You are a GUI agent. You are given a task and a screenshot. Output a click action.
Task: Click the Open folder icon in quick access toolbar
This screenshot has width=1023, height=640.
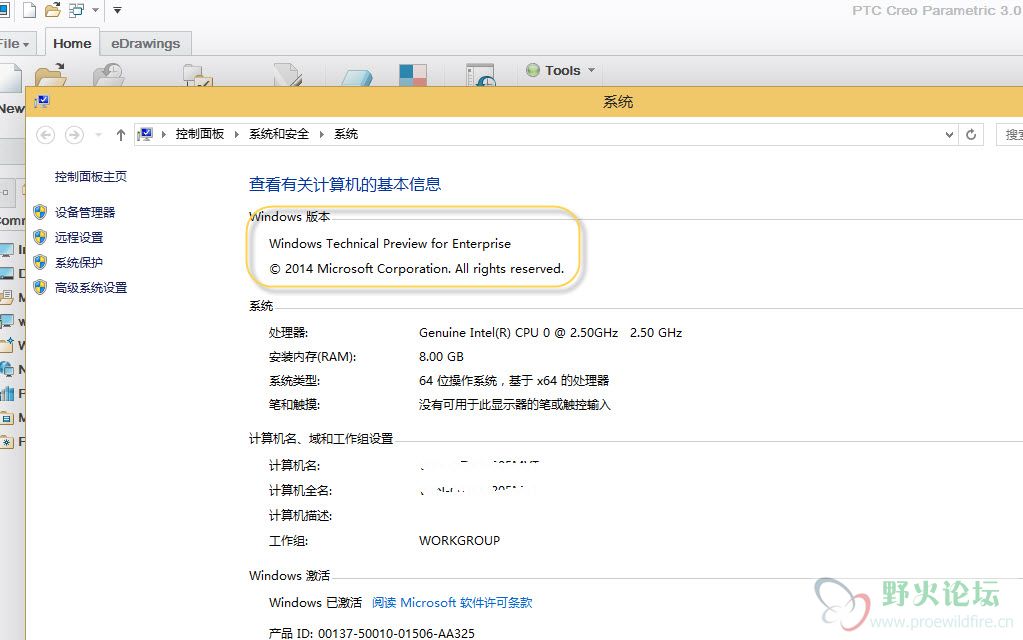[53, 10]
